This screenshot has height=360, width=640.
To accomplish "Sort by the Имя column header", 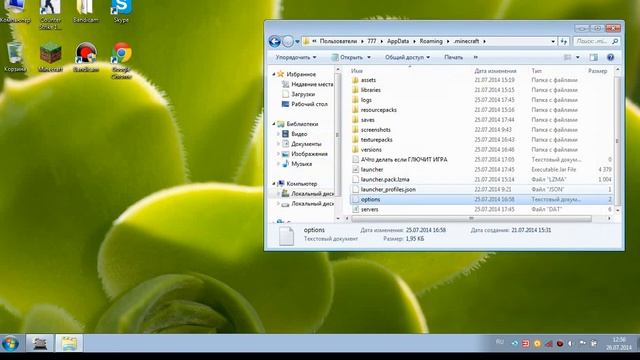I will pos(357,71).
